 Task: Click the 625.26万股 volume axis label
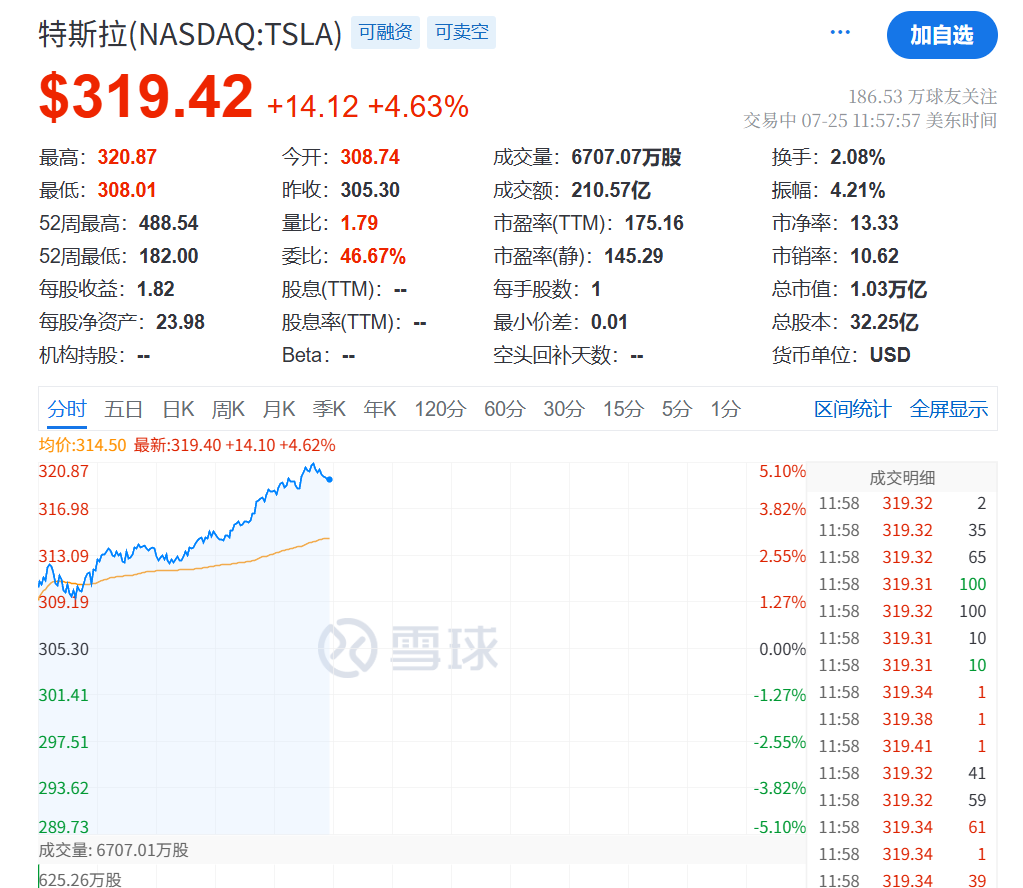(80, 880)
